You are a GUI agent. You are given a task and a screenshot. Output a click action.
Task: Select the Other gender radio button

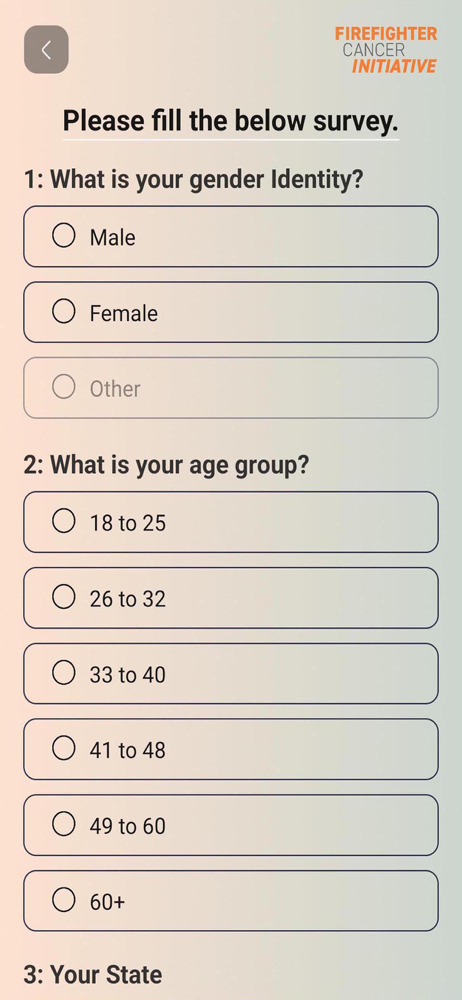tap(64, 386)
